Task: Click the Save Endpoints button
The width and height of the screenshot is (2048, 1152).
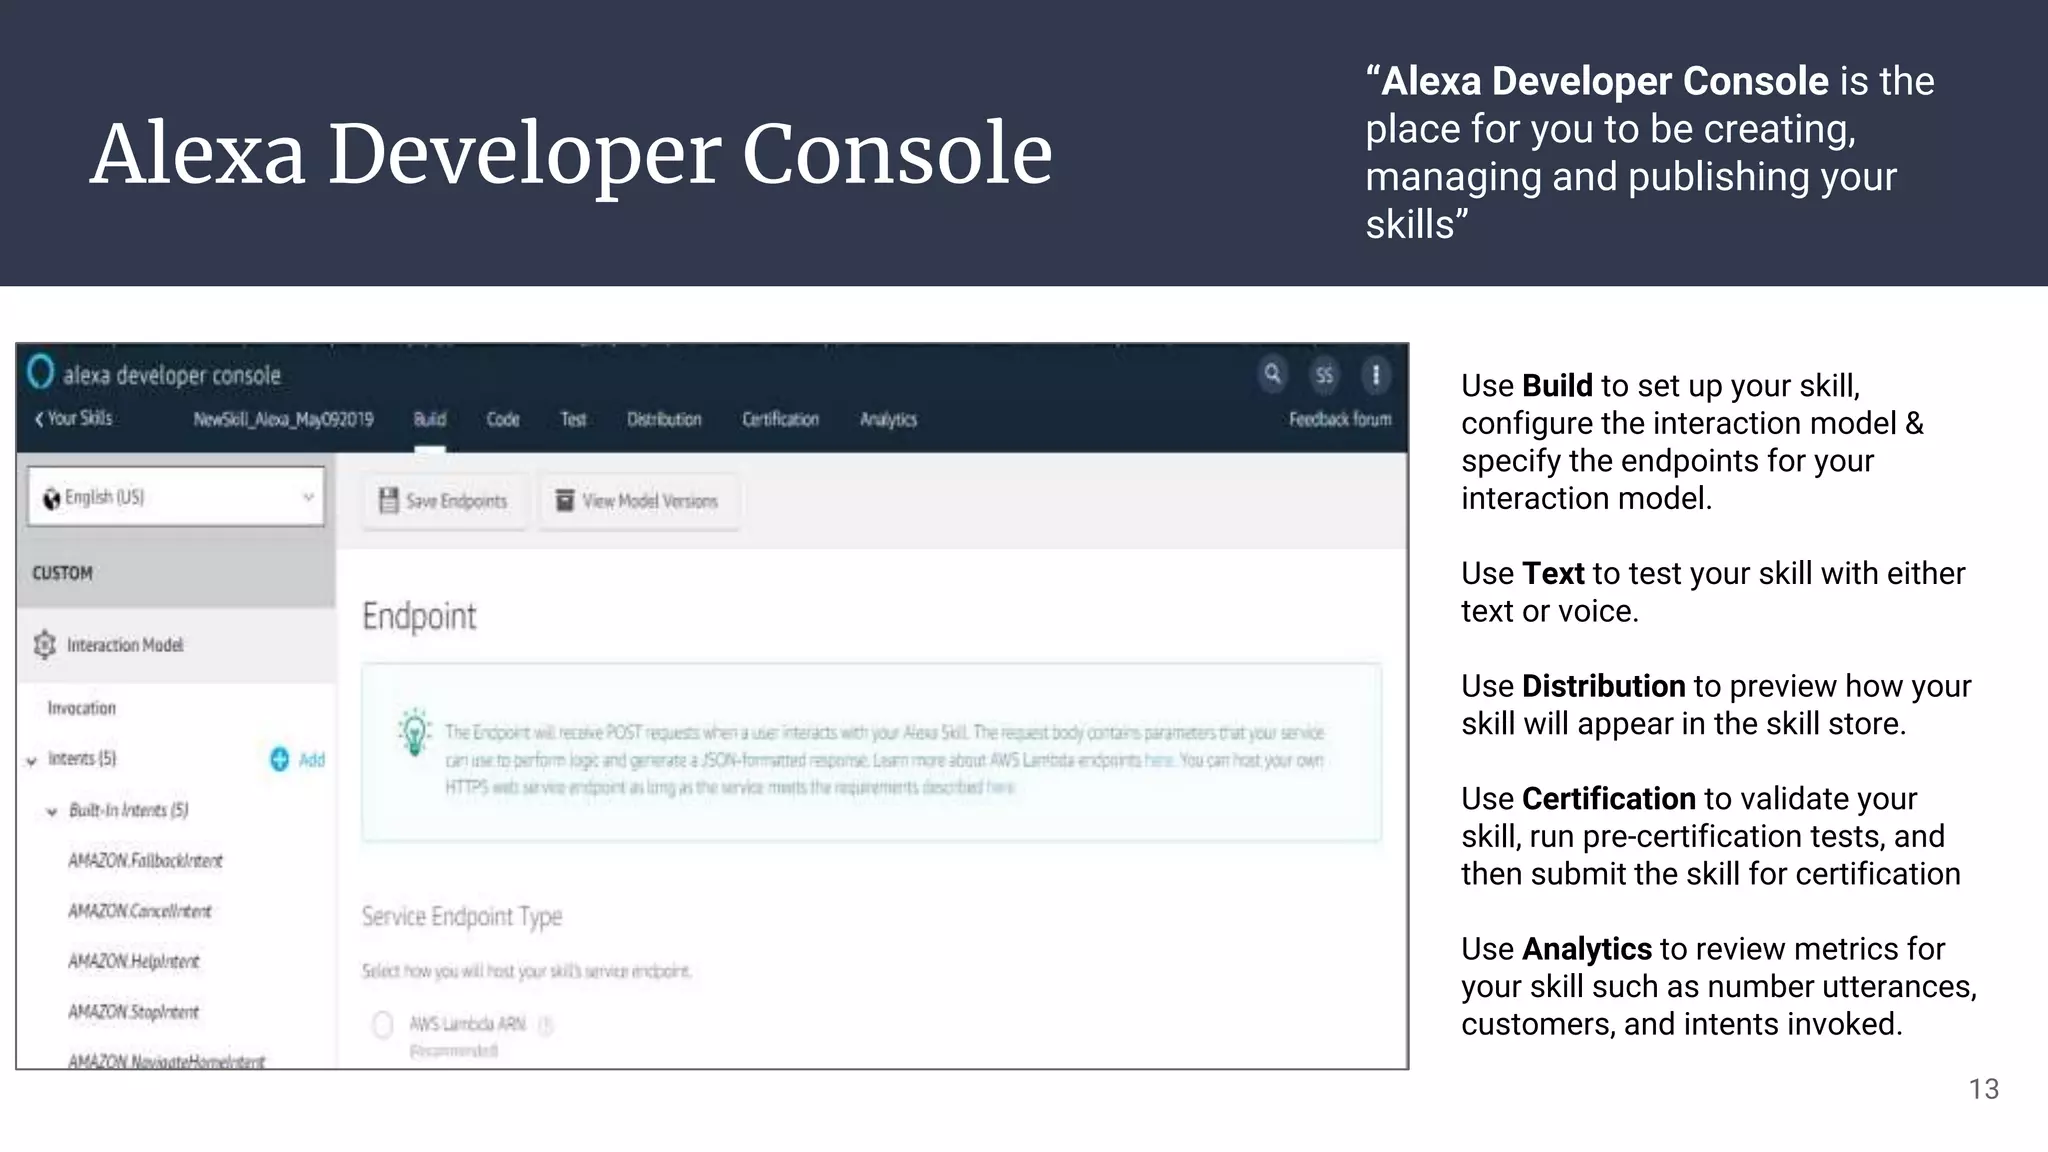Action: click(x=444, y=501)
